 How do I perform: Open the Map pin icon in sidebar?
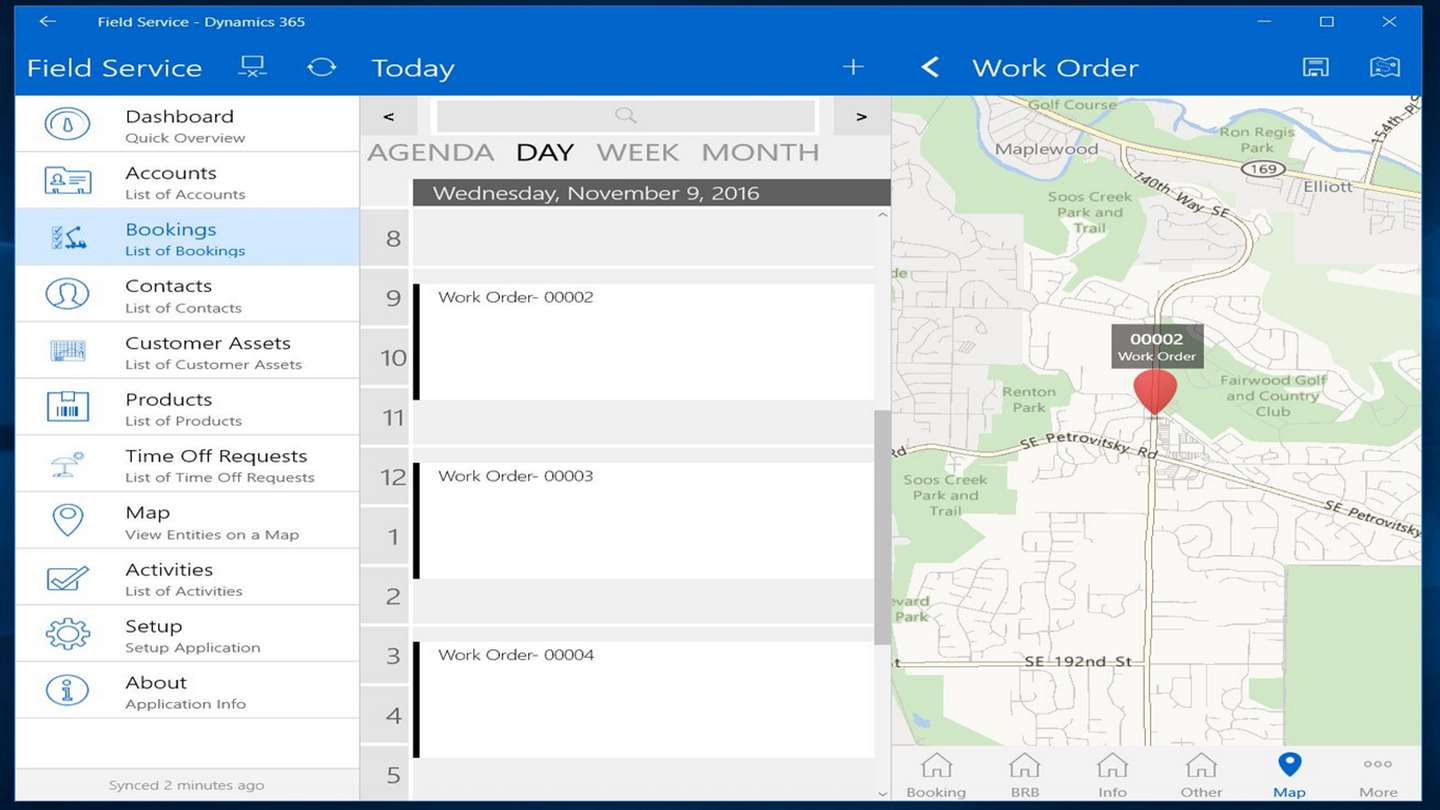click(68, 520)
